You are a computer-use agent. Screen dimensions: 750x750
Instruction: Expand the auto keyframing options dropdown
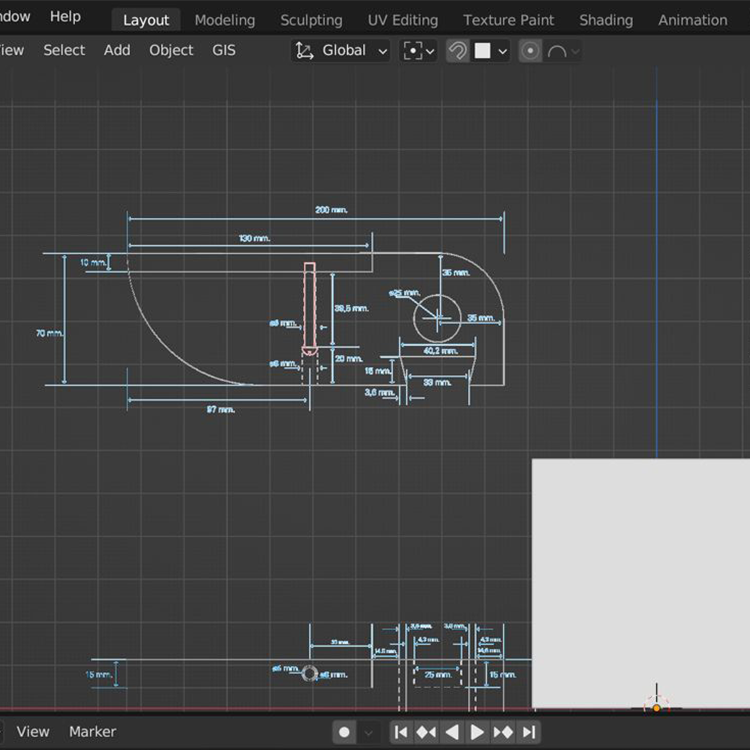coord(369,732)
